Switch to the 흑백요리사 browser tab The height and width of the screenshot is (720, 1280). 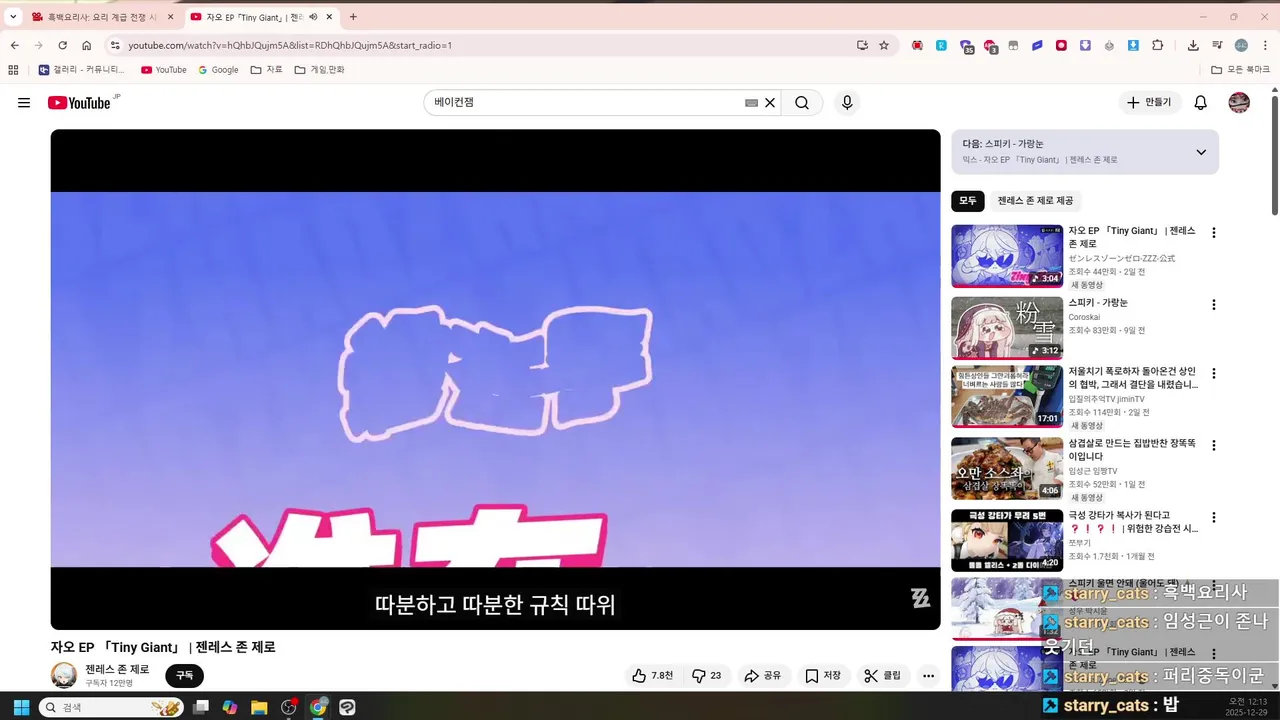(103, 17)
